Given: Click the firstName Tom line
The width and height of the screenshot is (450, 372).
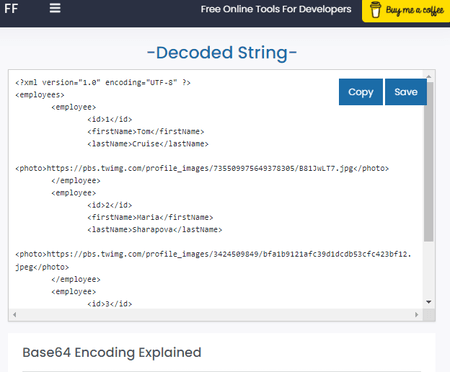Looking at the screenshot, I should coord(146,132).
